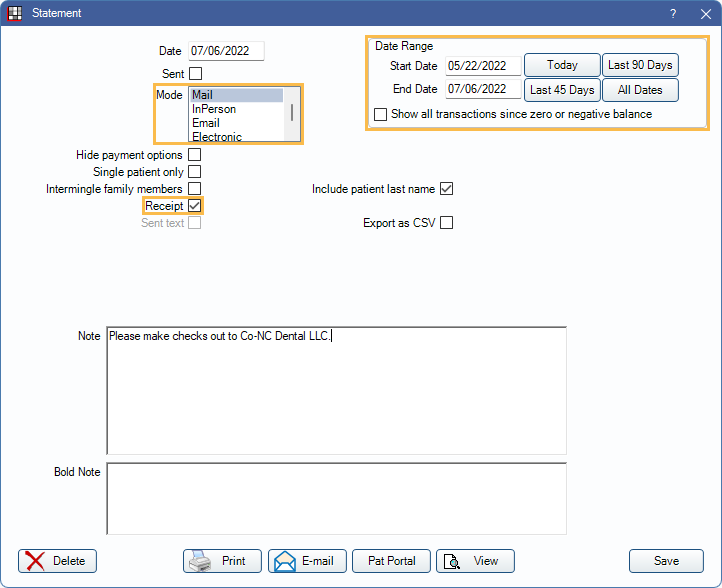
Task: Click the E-mail envelope button
Action: coord(307,561)
